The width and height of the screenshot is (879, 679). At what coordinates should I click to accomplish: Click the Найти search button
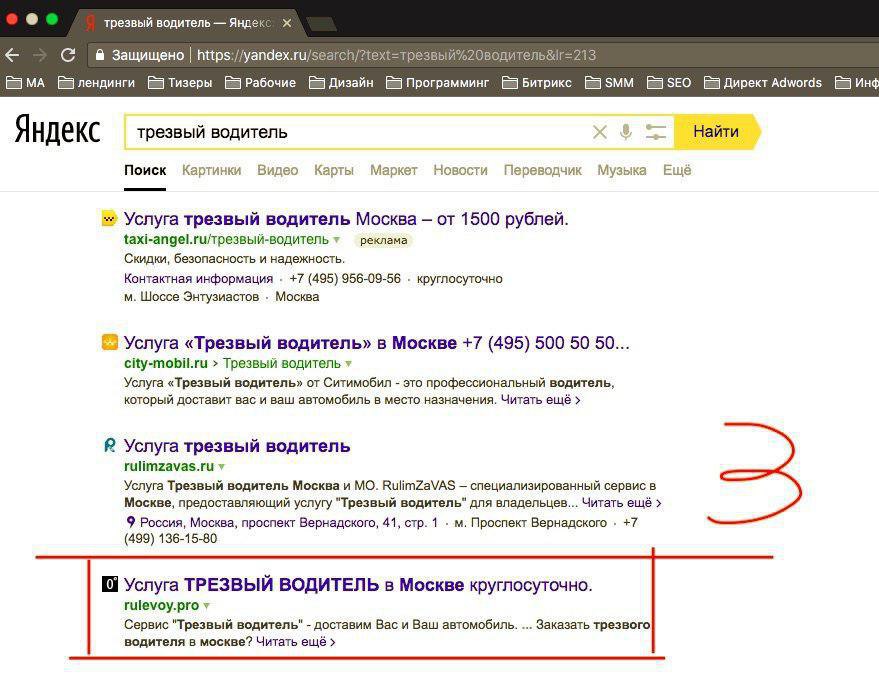pos(716,132)
